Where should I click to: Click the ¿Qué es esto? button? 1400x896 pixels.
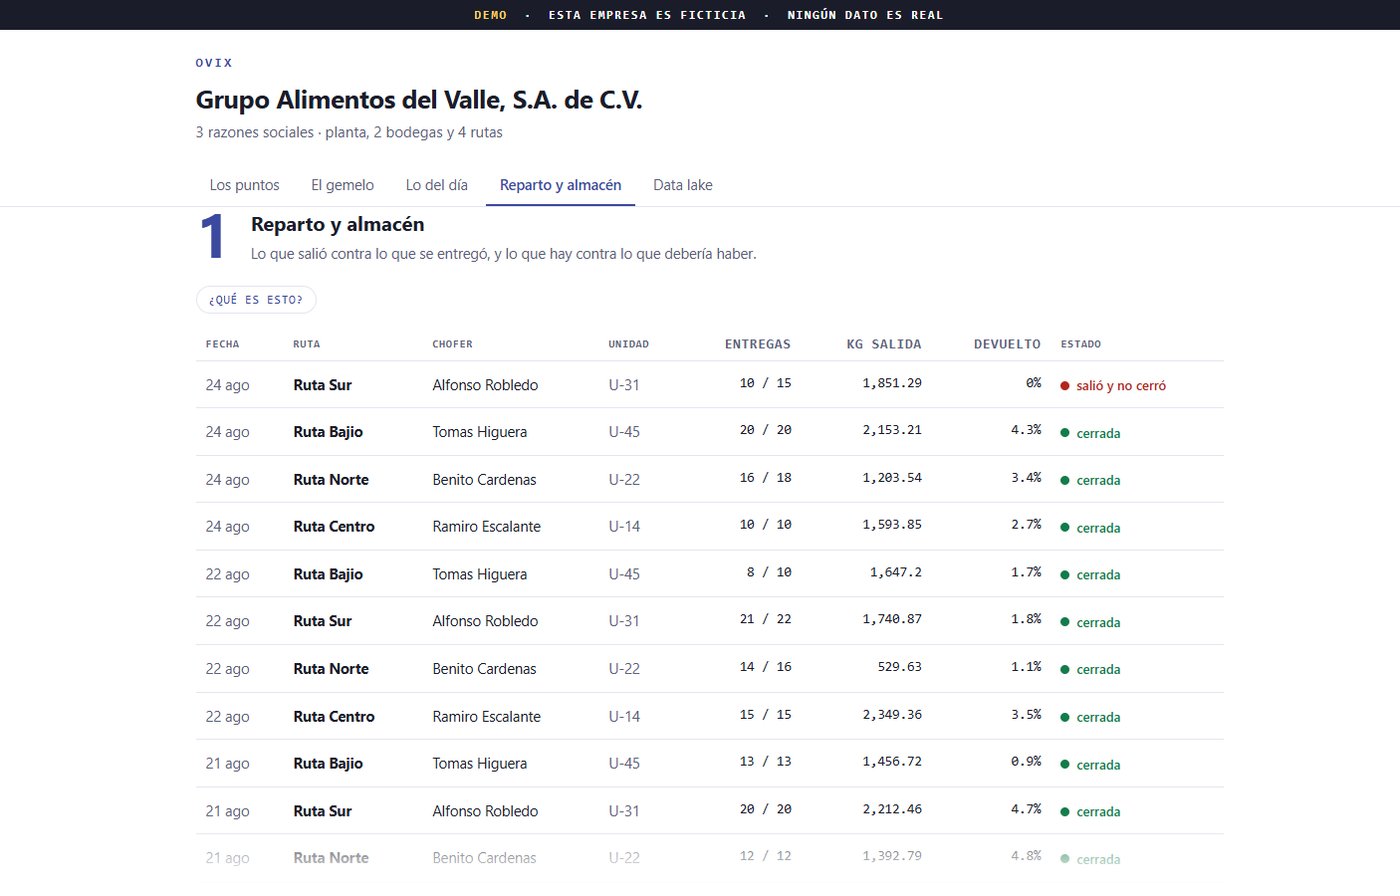[256, 300]
